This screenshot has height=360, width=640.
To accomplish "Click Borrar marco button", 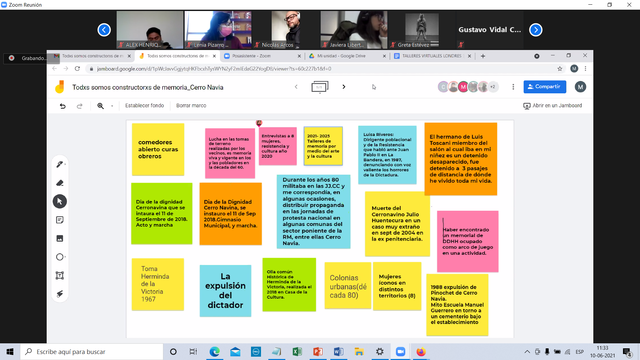I will tap(191, 105).
